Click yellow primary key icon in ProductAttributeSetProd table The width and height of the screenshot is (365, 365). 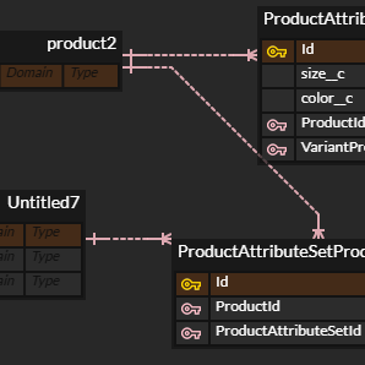coord(191,284)
